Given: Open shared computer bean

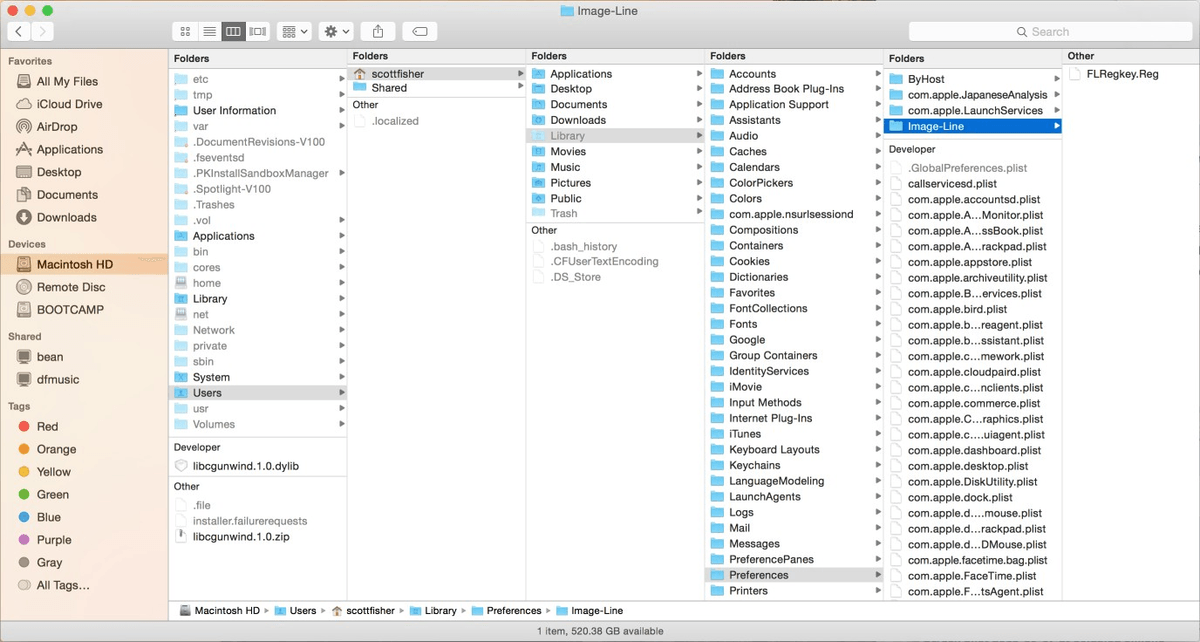Looking at the screenshot, I should tap(50, 357).
